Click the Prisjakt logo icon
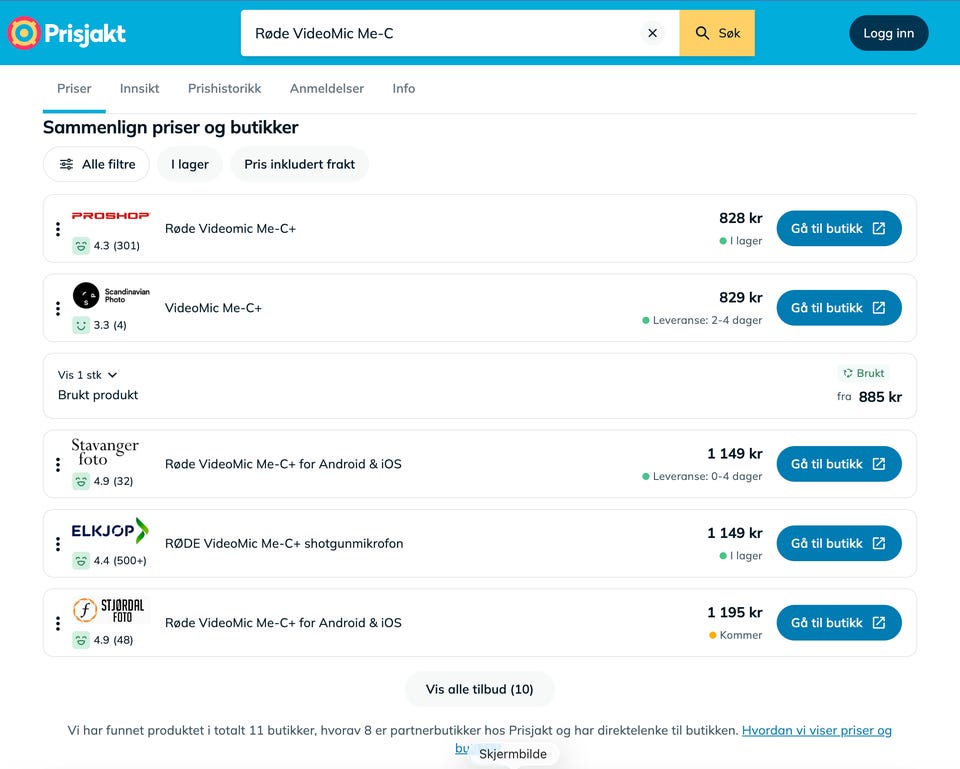The image size is (960, 769). pyautogui.click(x=24, y=33)
